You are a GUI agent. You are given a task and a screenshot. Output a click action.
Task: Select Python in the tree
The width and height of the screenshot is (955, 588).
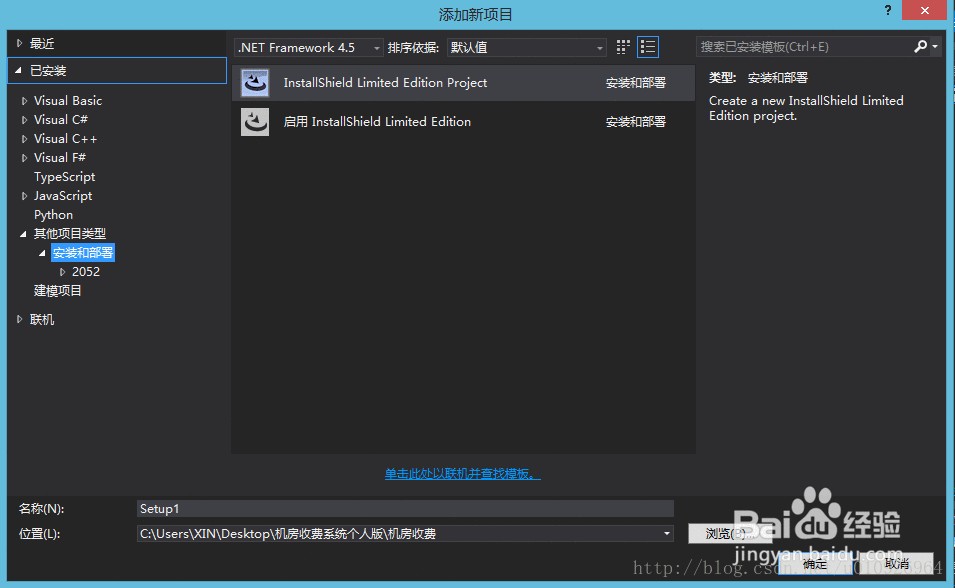coord(54,214)
